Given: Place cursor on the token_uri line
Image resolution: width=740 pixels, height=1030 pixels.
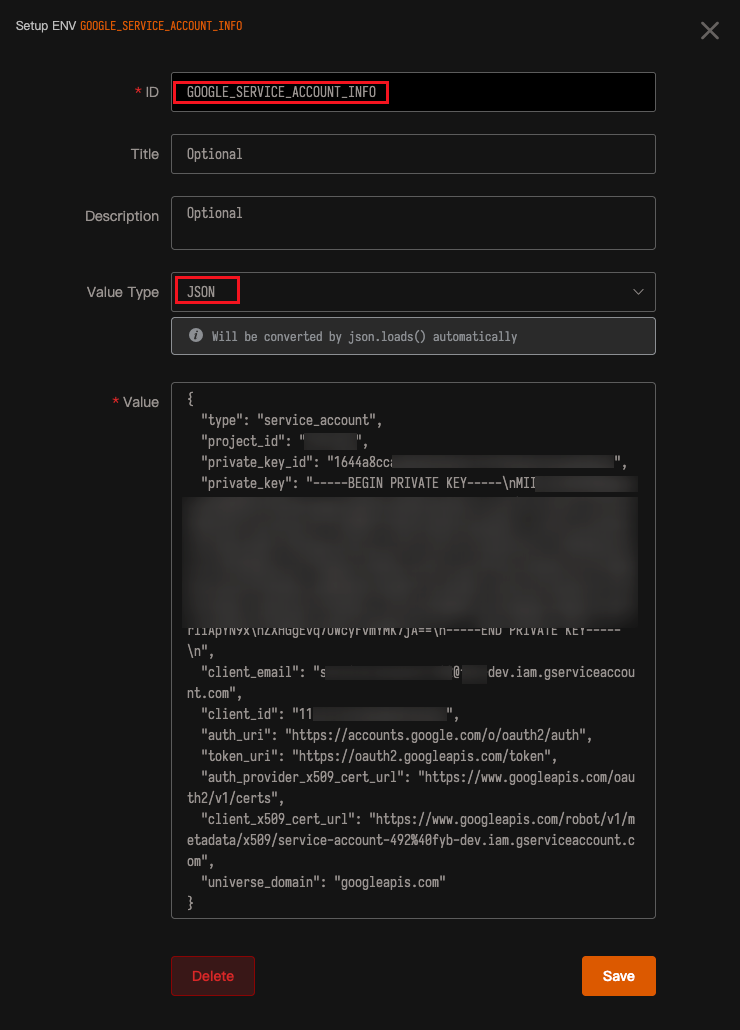Looking at the screenshot, I should tap(385, 756).
